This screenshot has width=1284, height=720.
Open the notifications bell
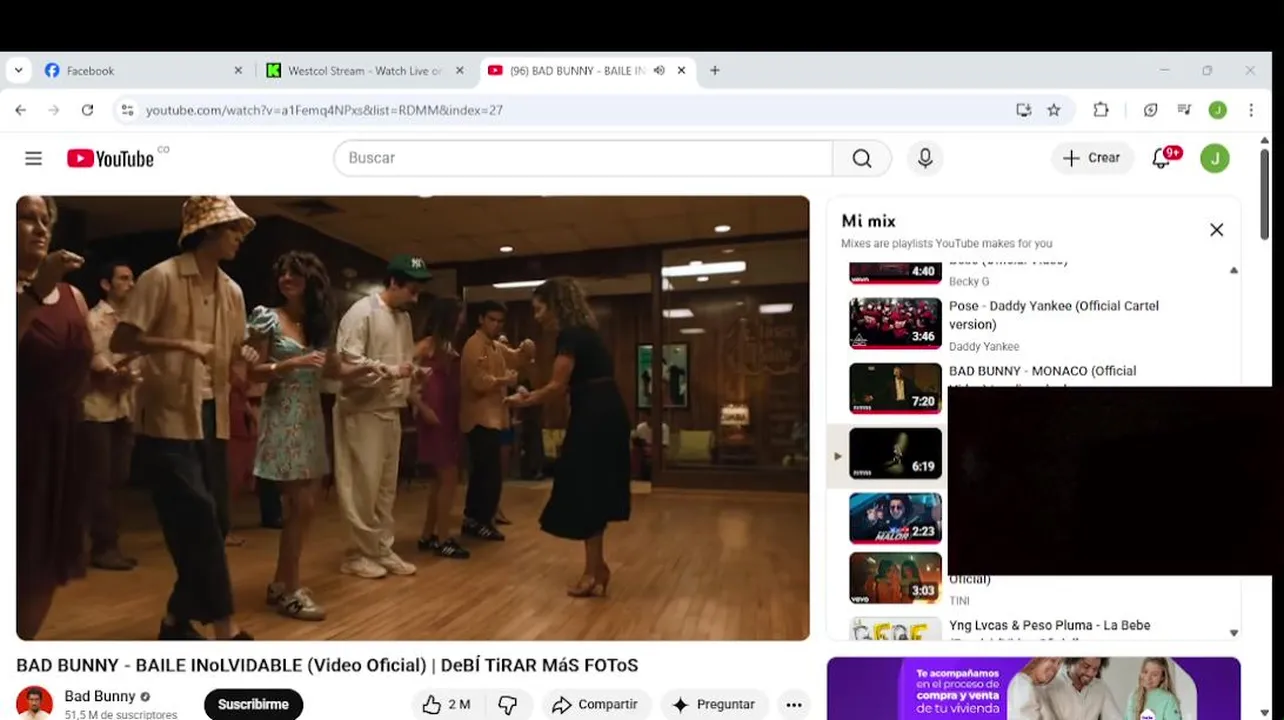pos(1163,158)
